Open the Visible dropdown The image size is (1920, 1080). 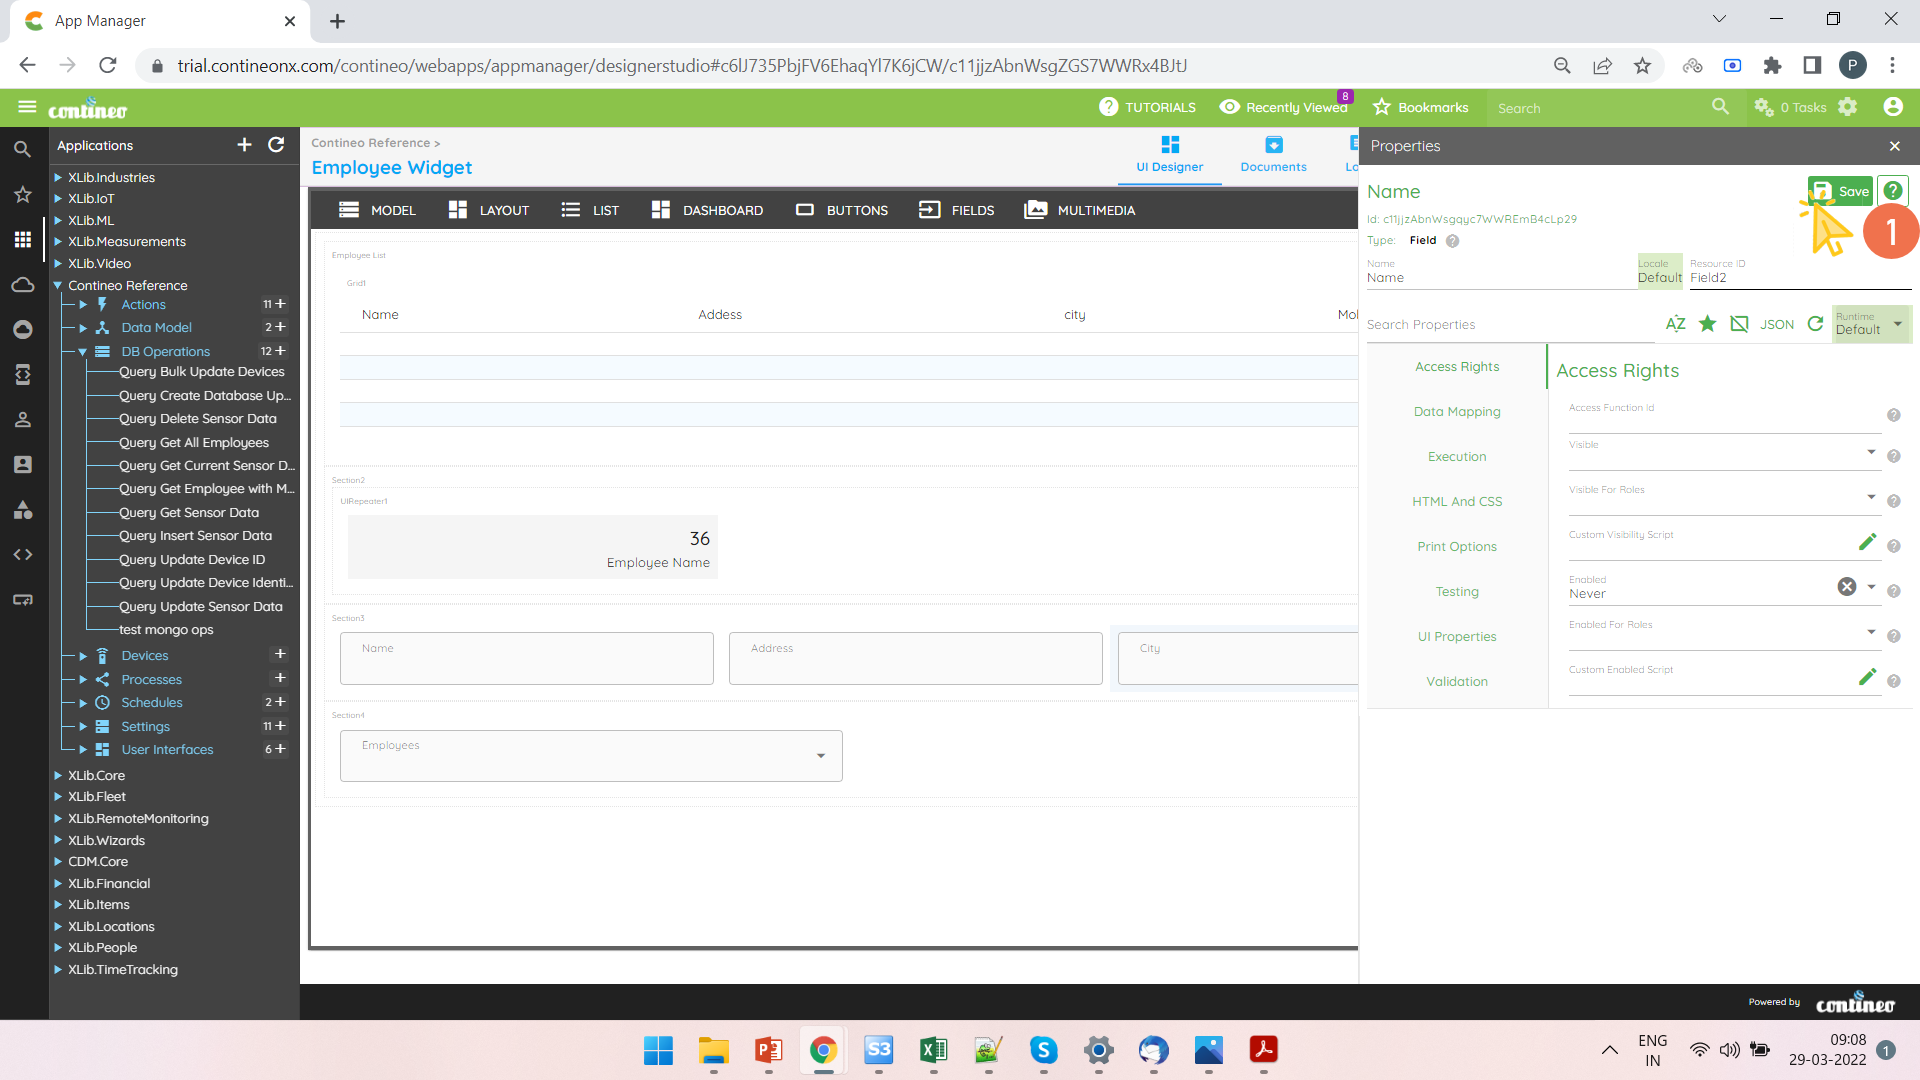1870,452
